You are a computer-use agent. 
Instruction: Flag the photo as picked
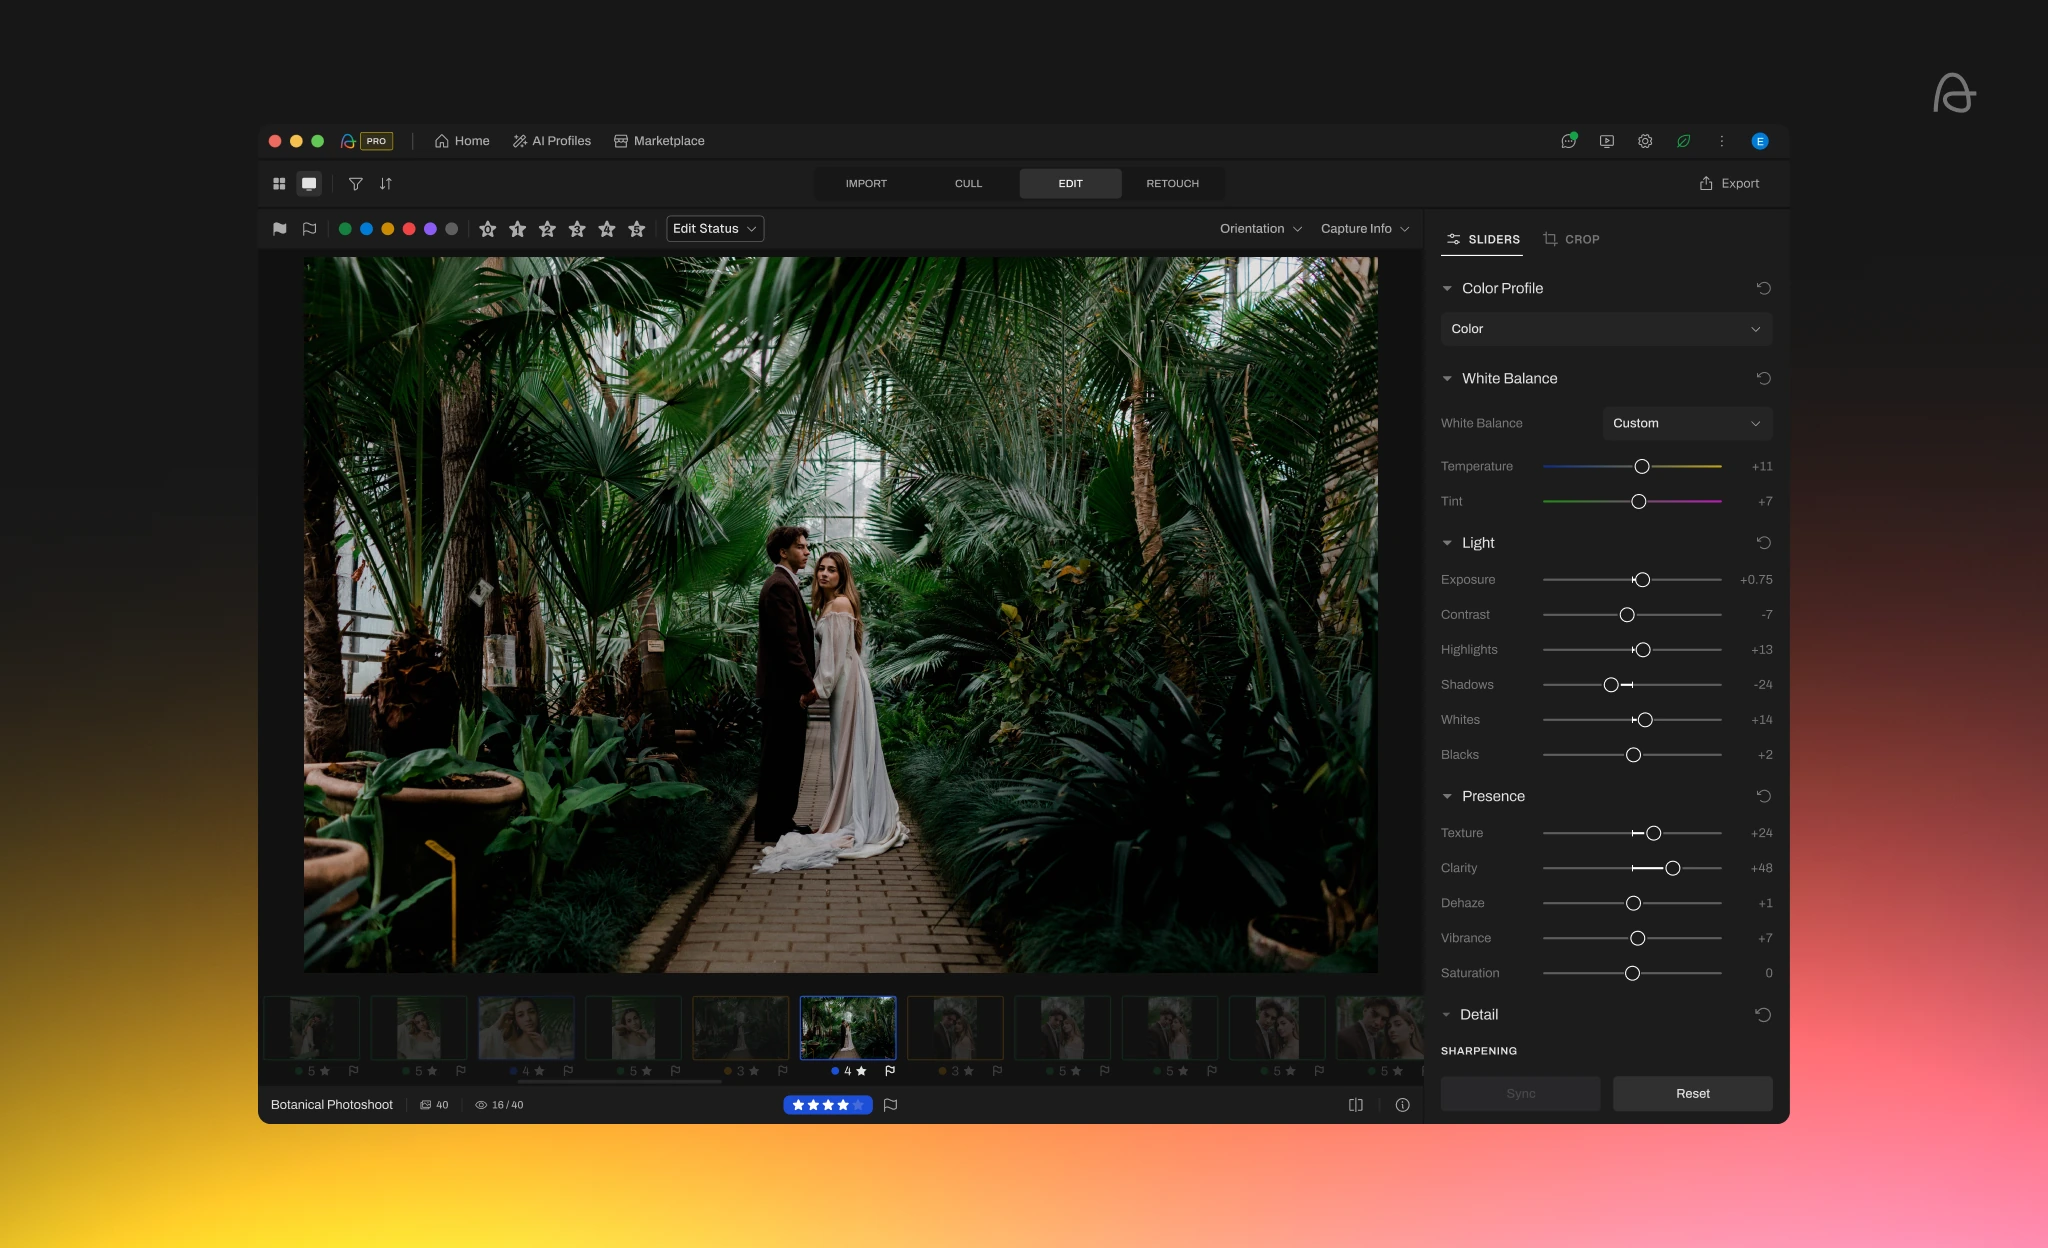coord(279,228)
